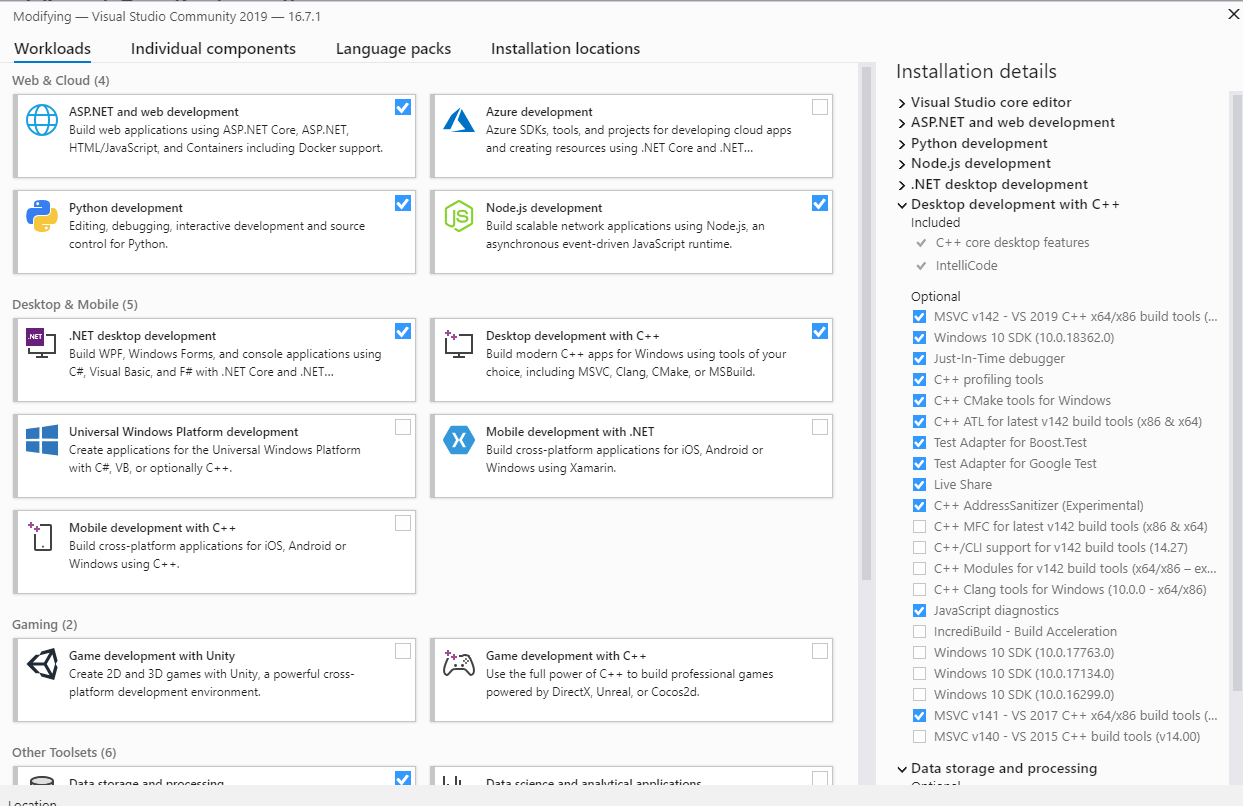
Task: Click the Mobile development with C++ icon
Action: coord(42,536)
